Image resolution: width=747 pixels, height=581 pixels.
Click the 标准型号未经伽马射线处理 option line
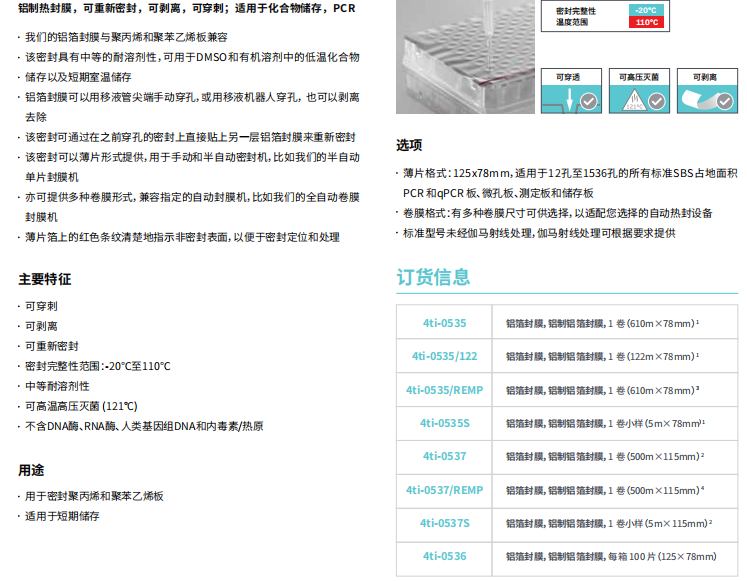coord(539,233)
